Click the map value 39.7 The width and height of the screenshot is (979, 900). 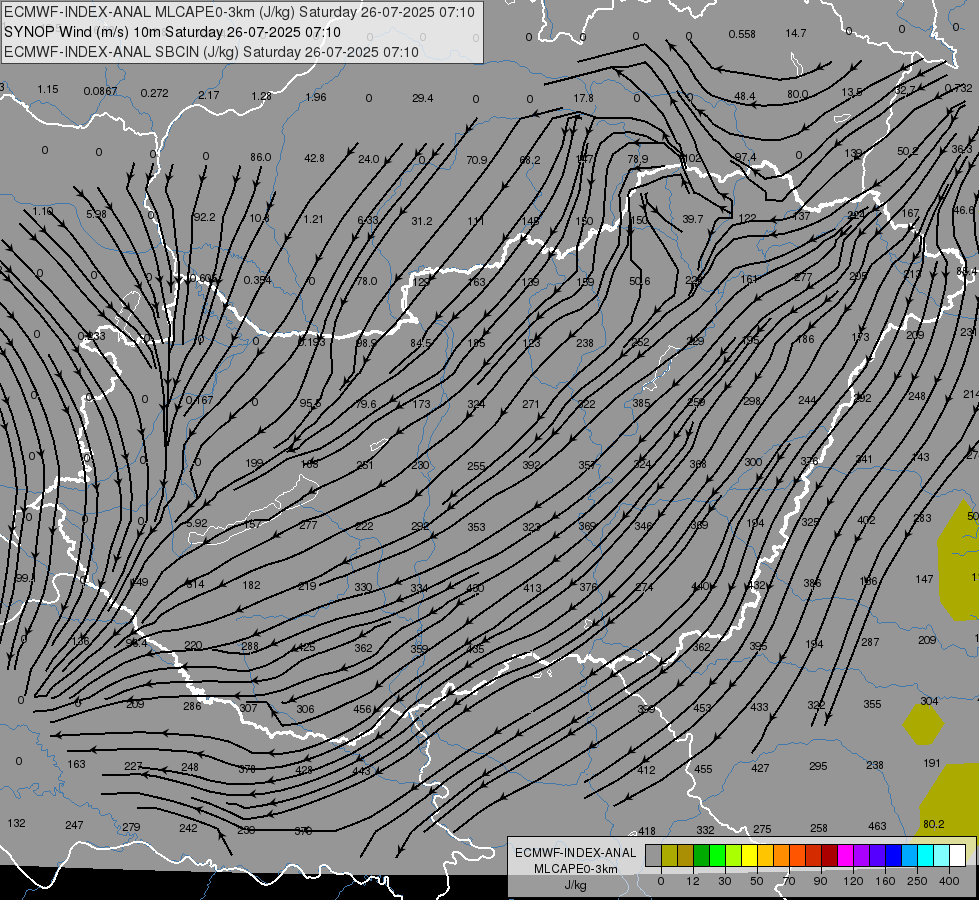tap(692, 219)
